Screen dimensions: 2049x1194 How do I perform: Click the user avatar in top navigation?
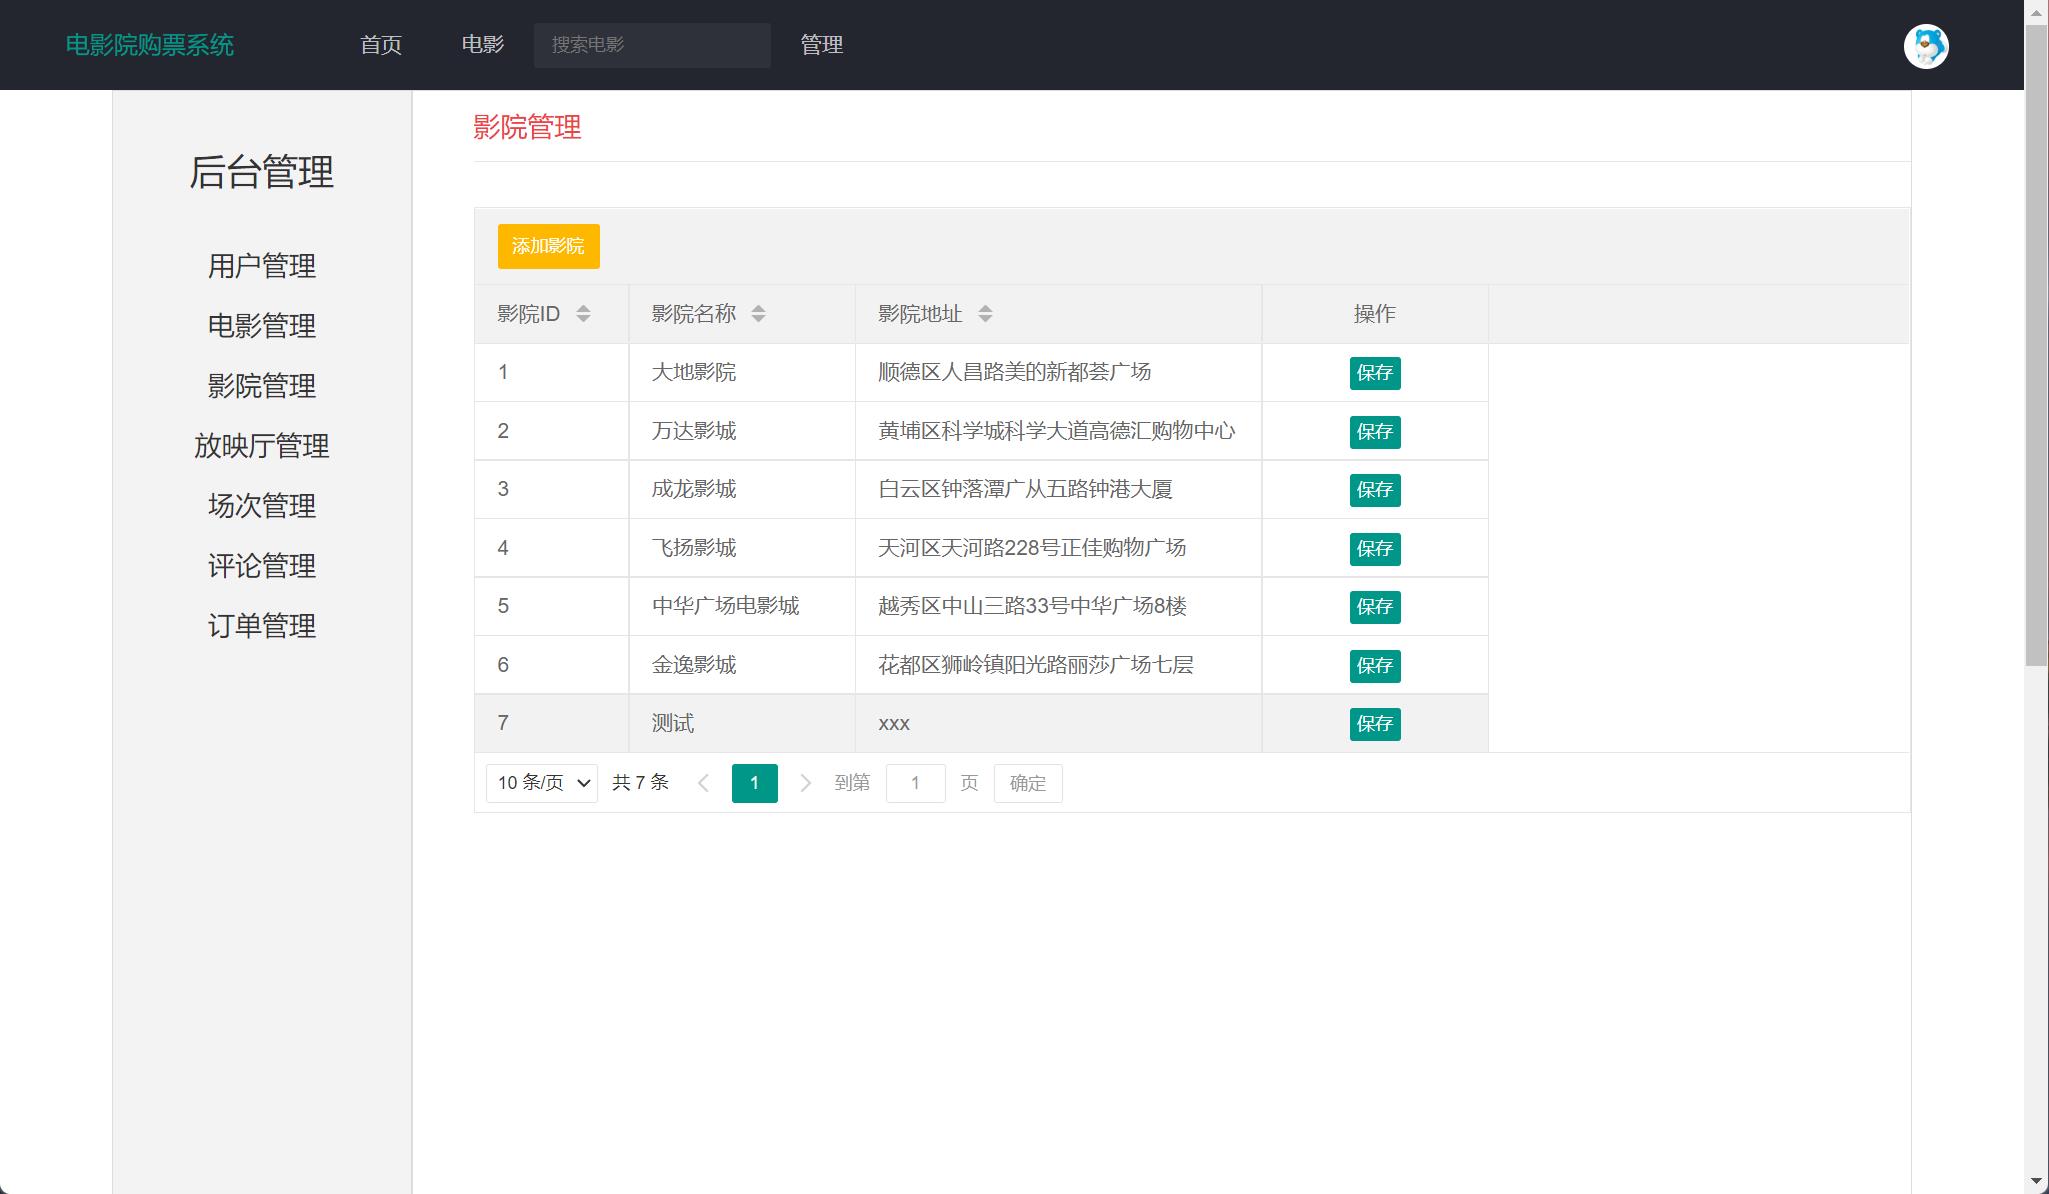[1927, 46]
